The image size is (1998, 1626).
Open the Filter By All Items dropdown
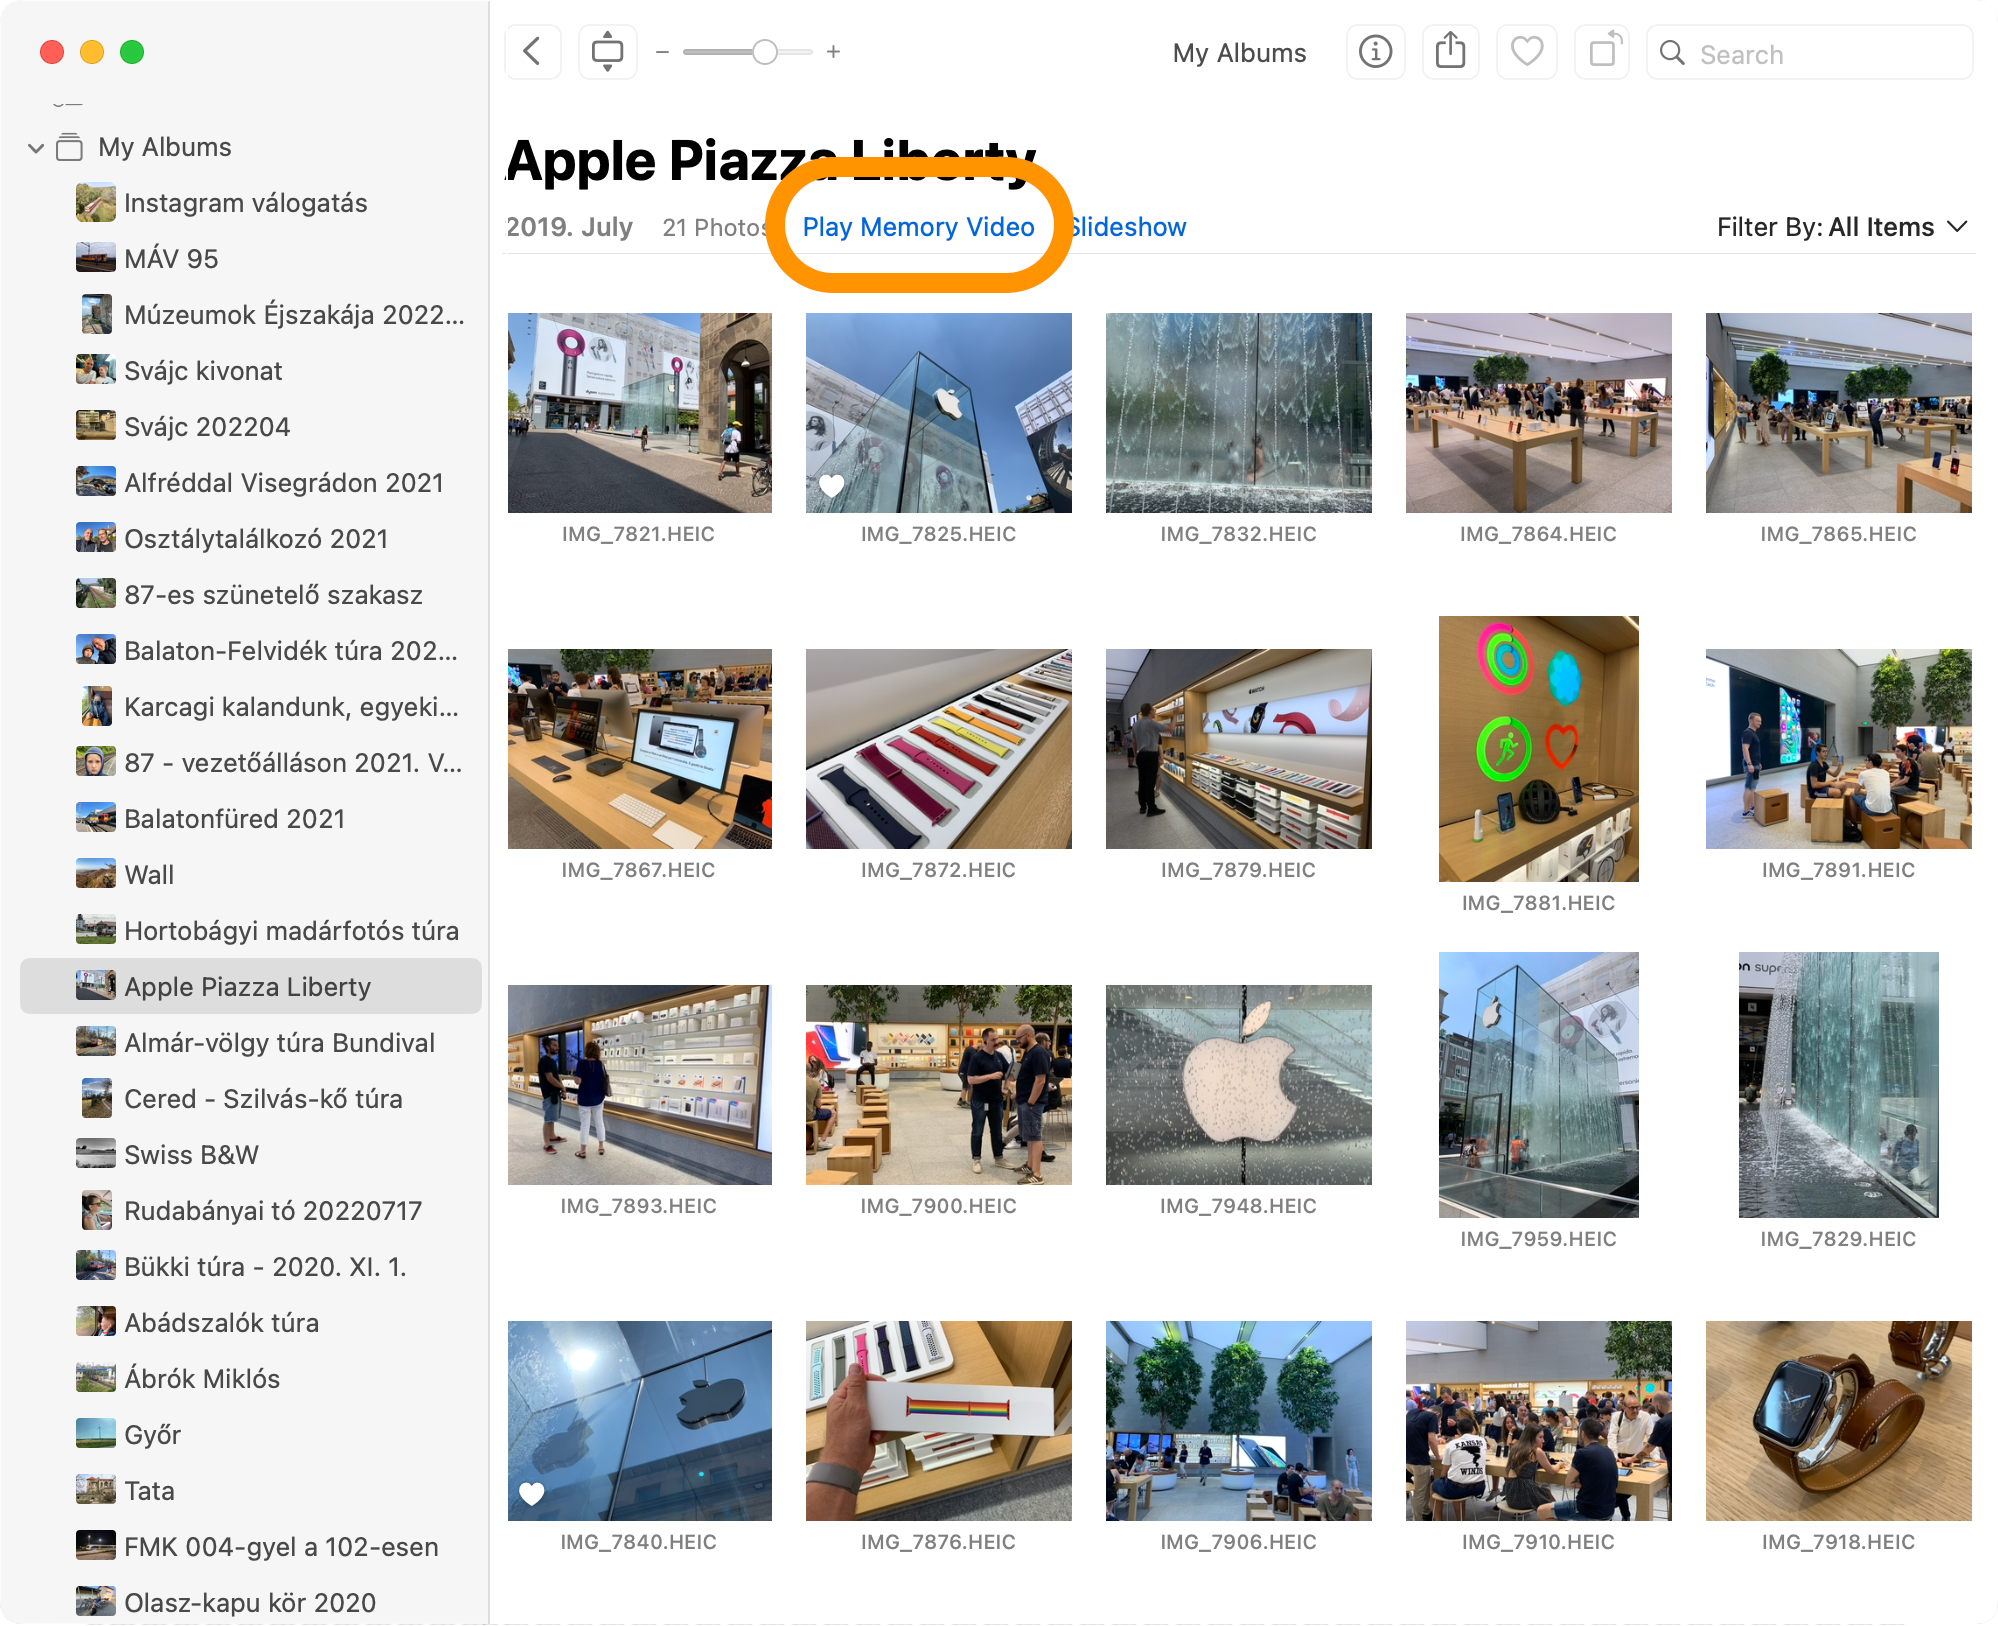tap(1842, 227)
